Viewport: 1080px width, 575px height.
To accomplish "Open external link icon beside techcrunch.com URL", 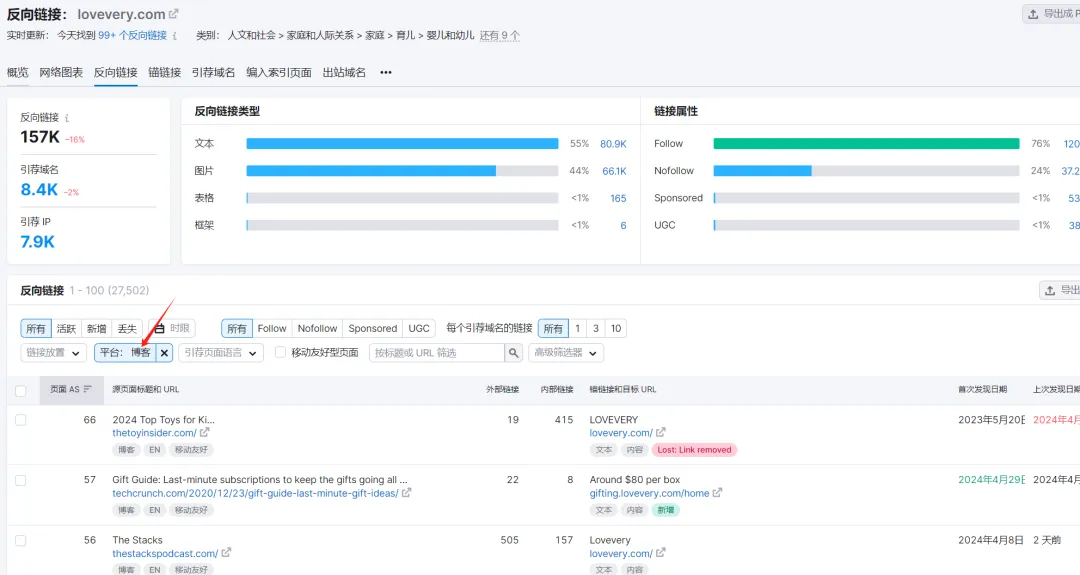I will 406,492.
